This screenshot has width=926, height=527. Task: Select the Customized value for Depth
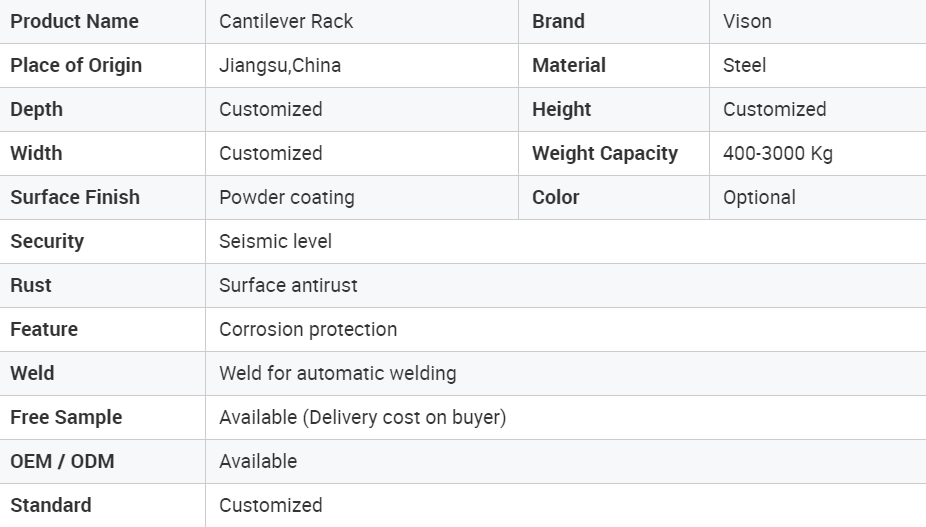(270, 109)
